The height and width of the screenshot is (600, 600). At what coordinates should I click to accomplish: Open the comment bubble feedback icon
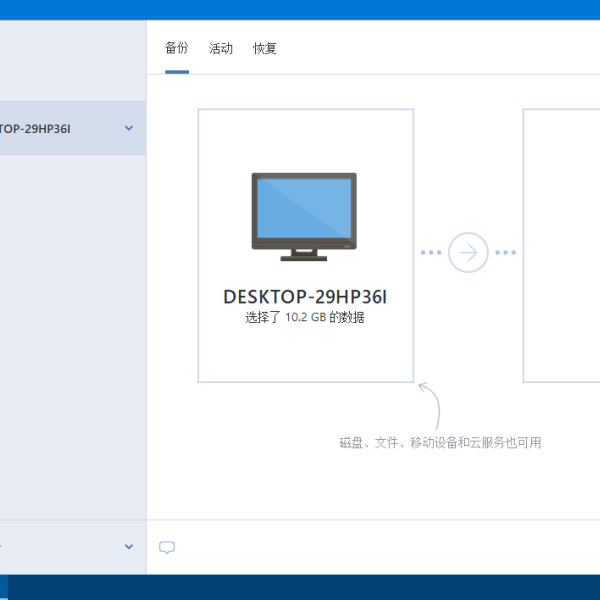coord(167,548)
